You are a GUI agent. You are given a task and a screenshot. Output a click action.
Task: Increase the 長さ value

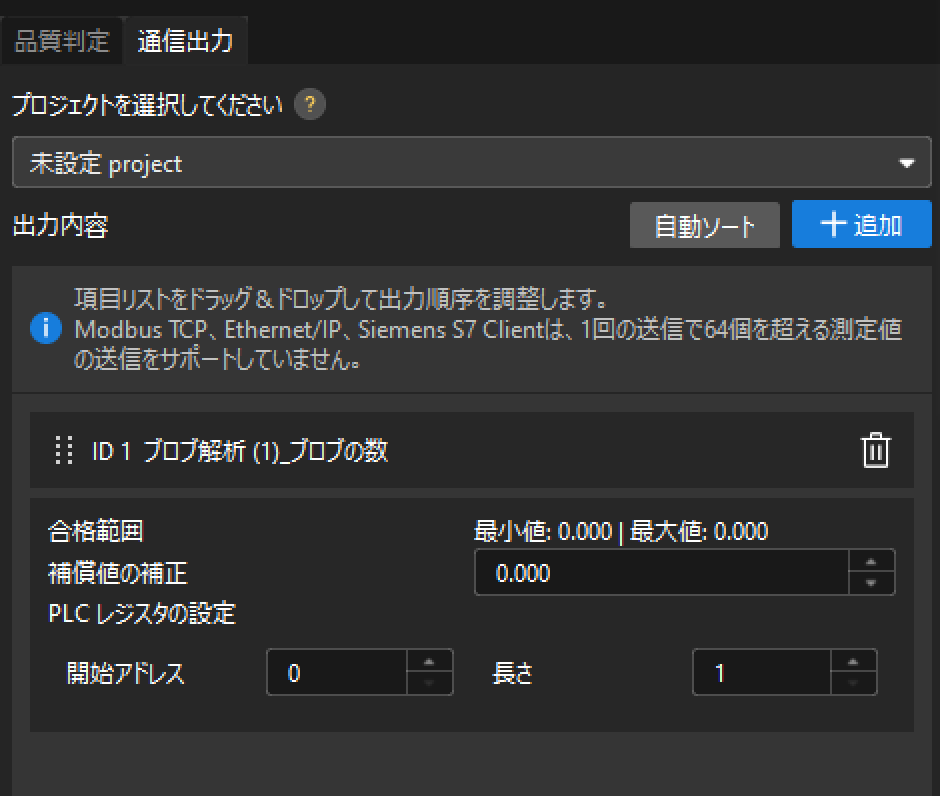tap(853, 662)
